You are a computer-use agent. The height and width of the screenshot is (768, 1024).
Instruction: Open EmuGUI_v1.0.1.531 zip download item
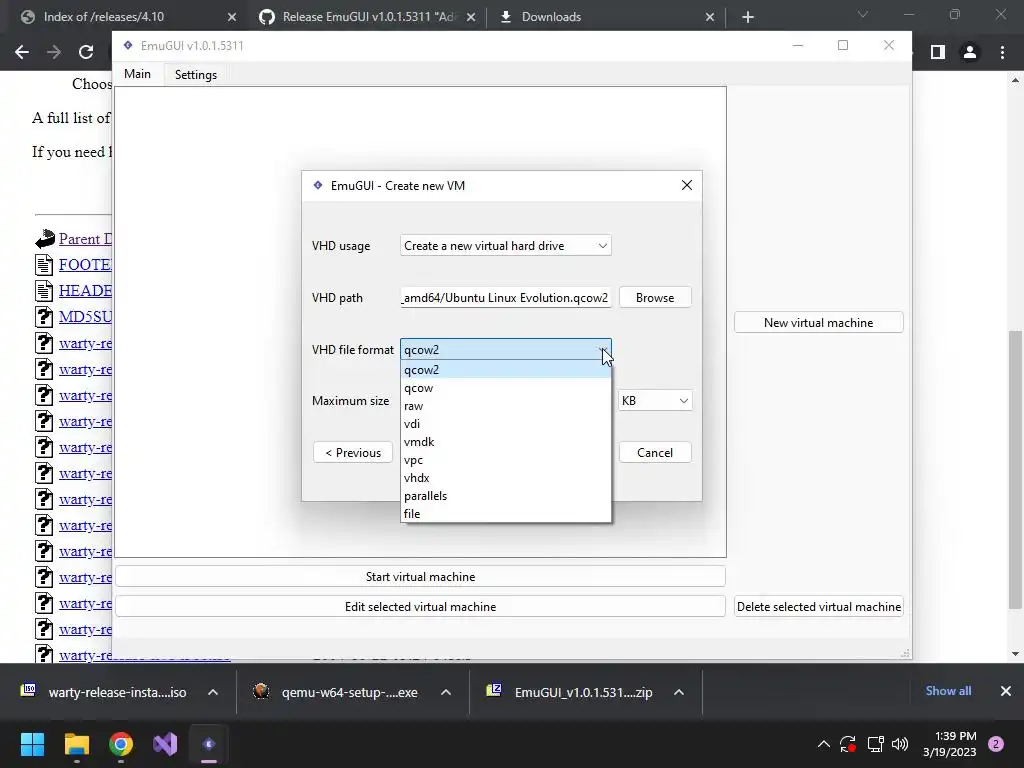[x=569, y=692]
